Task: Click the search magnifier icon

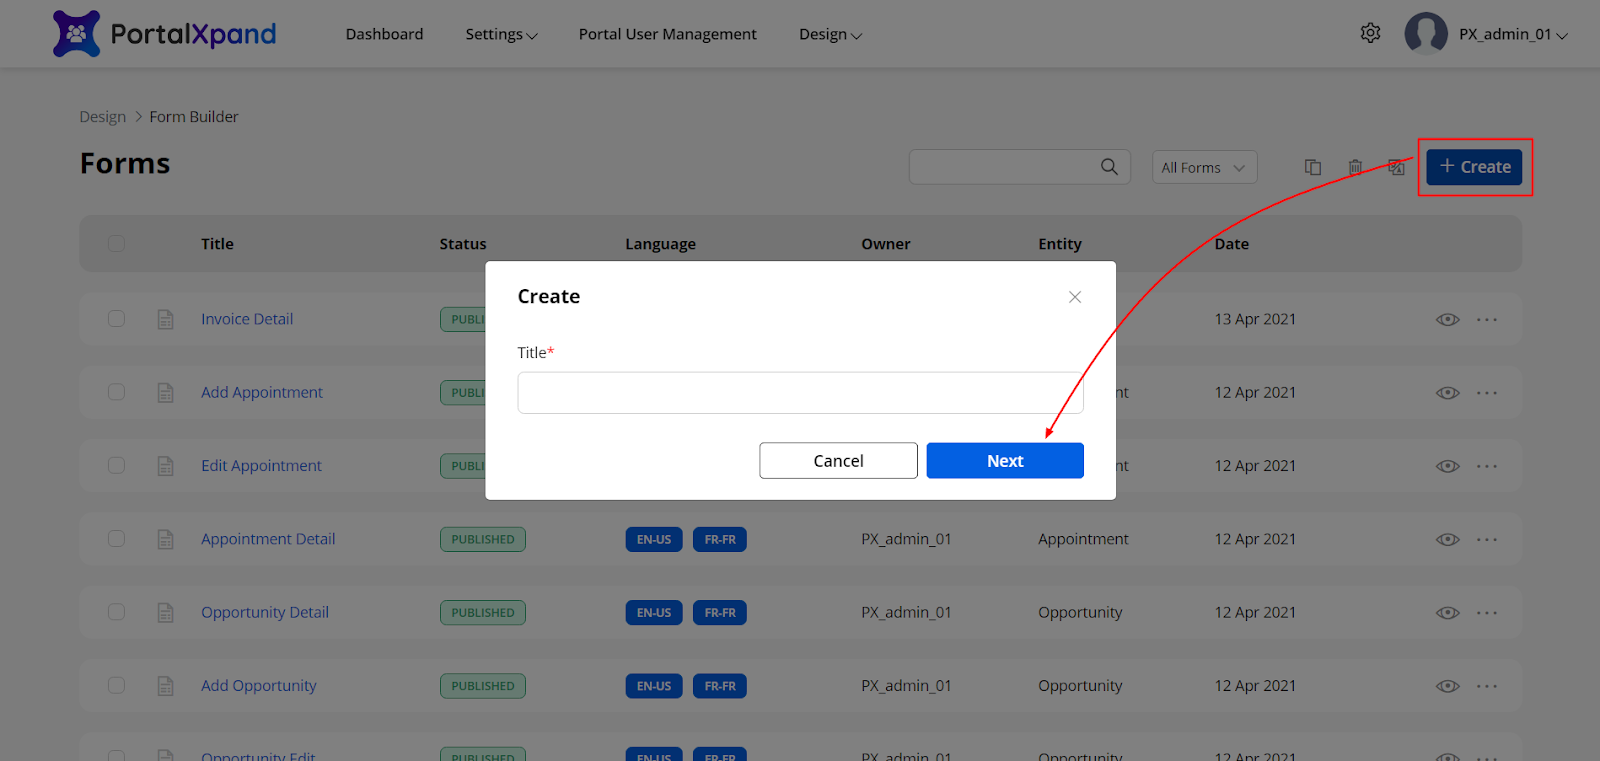Action: click(1109, 167)
